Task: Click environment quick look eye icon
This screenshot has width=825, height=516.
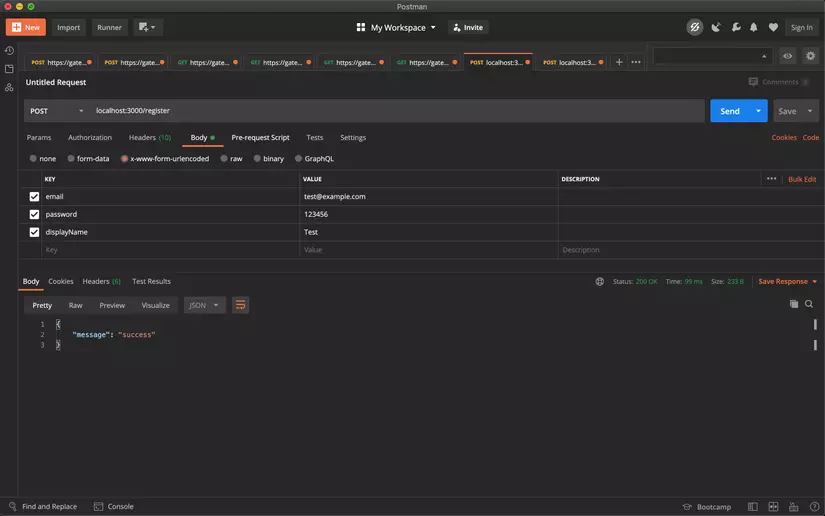Action: 787,56
